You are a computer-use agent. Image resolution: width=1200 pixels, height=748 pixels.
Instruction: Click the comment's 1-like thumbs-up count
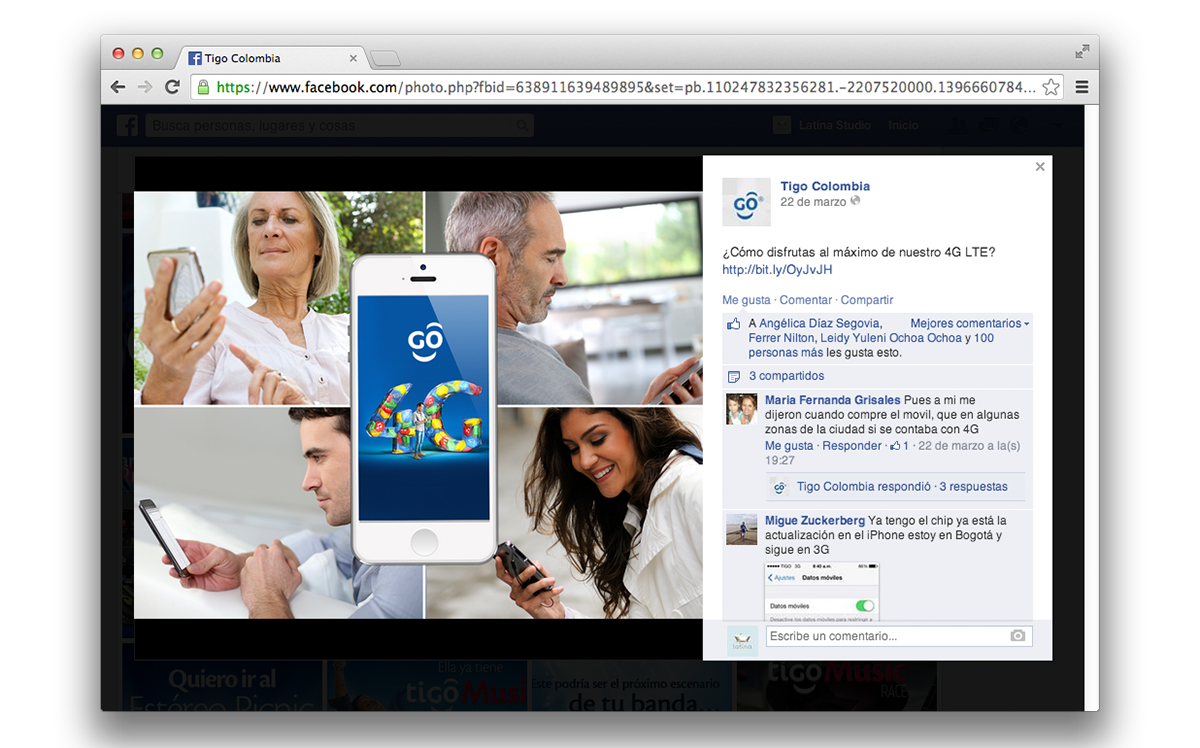[x=899, y=446]
